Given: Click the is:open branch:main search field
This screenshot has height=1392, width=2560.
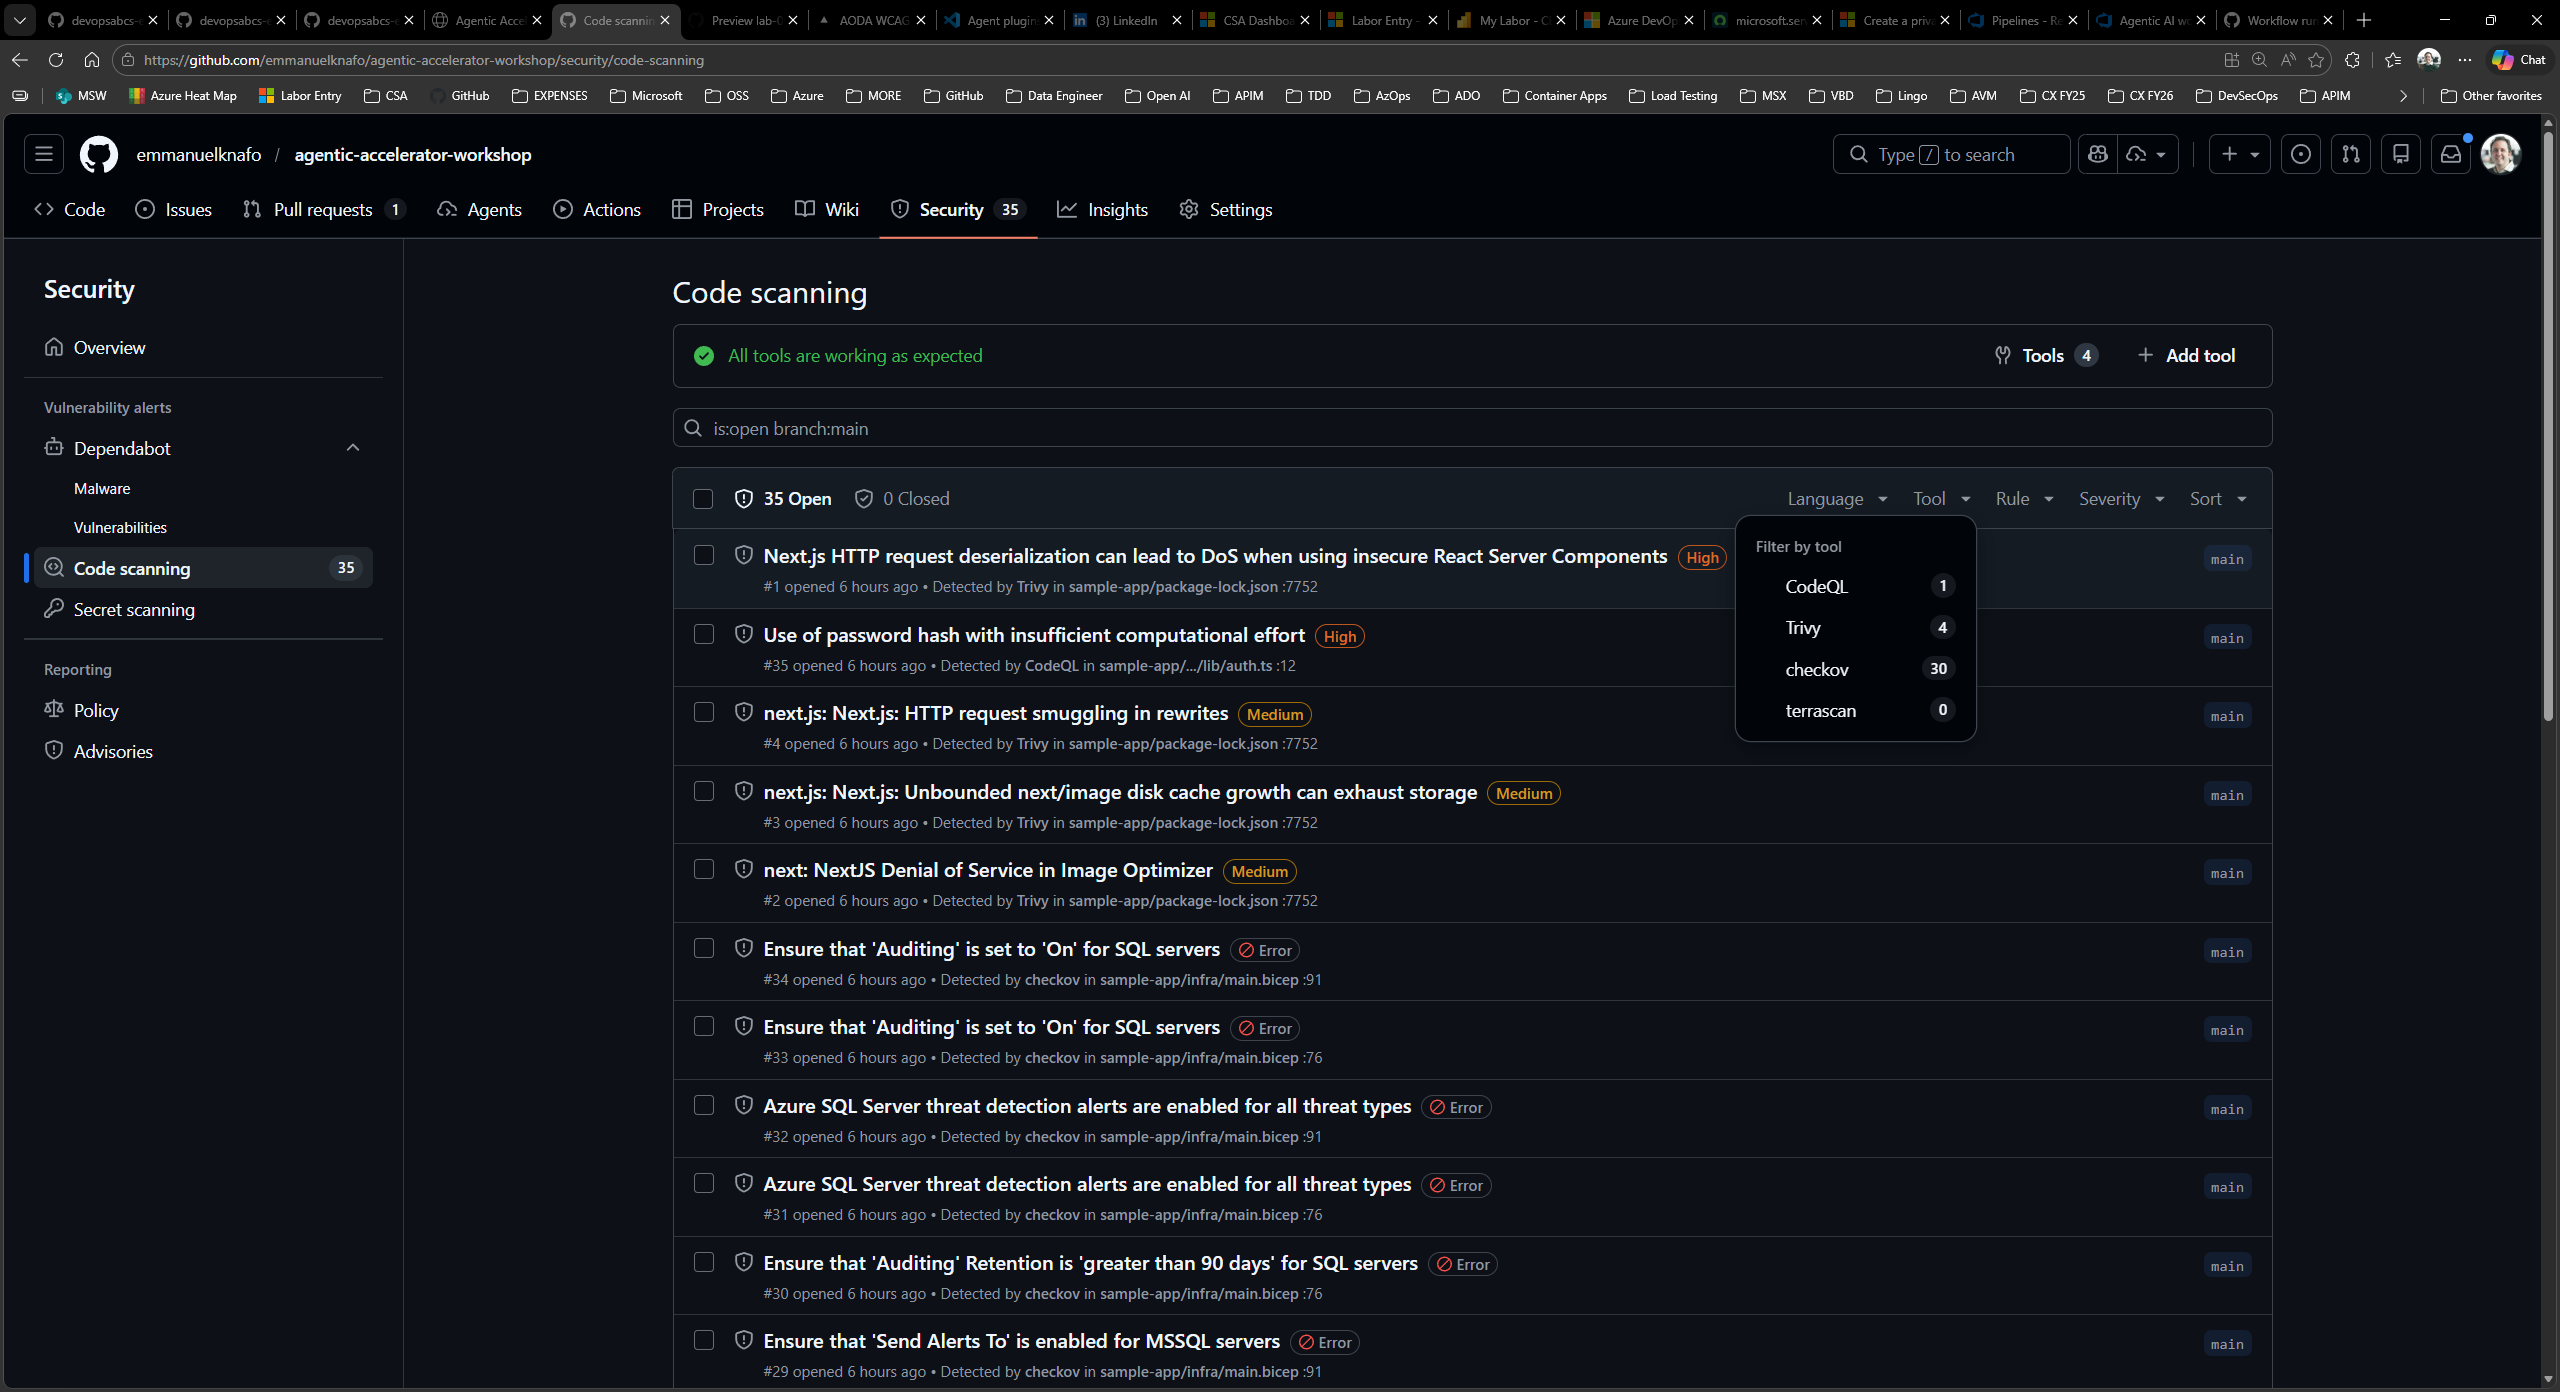Looking at the screenshot, I should (1200, 428).
